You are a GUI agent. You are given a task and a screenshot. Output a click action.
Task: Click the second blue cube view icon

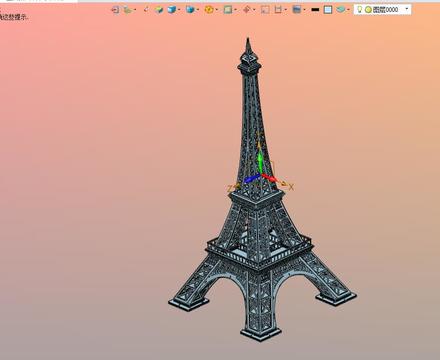(190, 10)
